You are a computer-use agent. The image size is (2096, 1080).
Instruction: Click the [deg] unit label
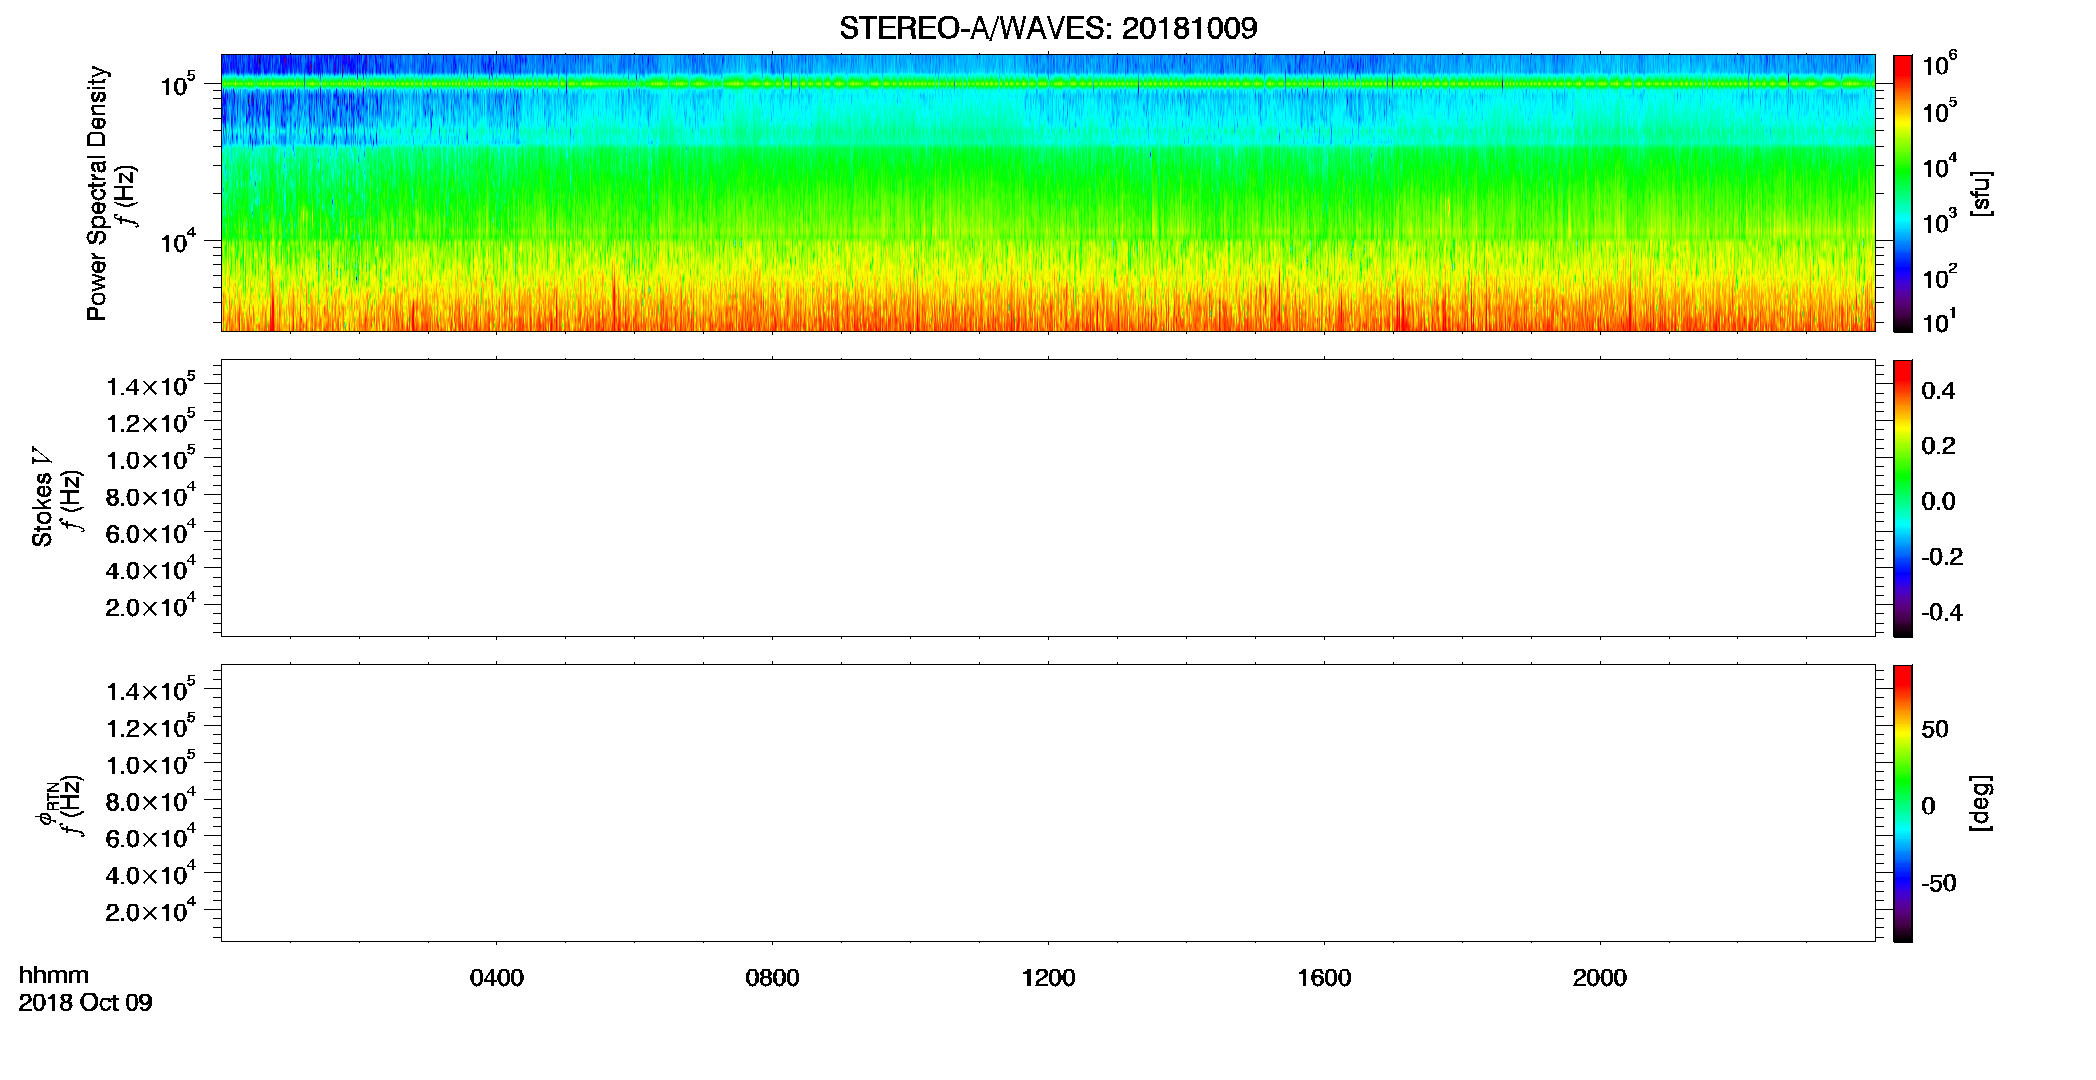tap(1981, 803)
